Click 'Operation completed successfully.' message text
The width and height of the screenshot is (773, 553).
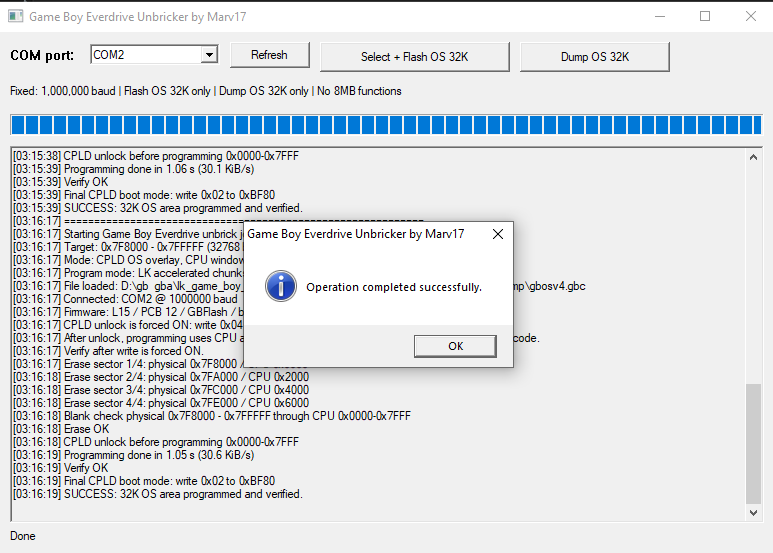pos(393,287)
